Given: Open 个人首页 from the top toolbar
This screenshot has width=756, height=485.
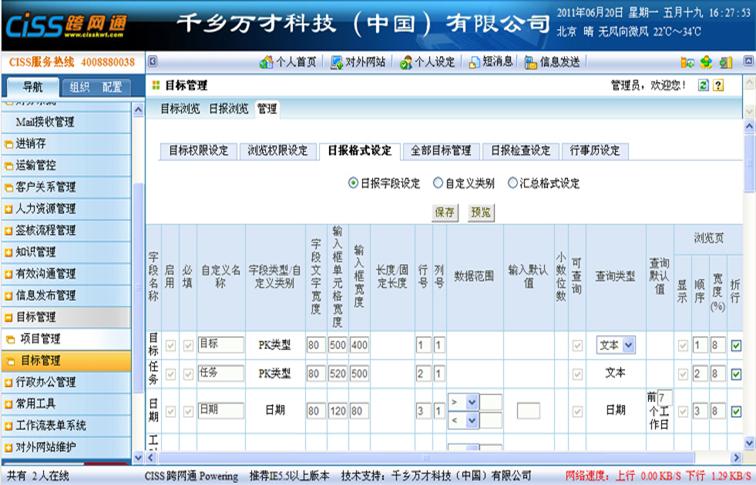Looking at the screenshot, I should point(288,62).
